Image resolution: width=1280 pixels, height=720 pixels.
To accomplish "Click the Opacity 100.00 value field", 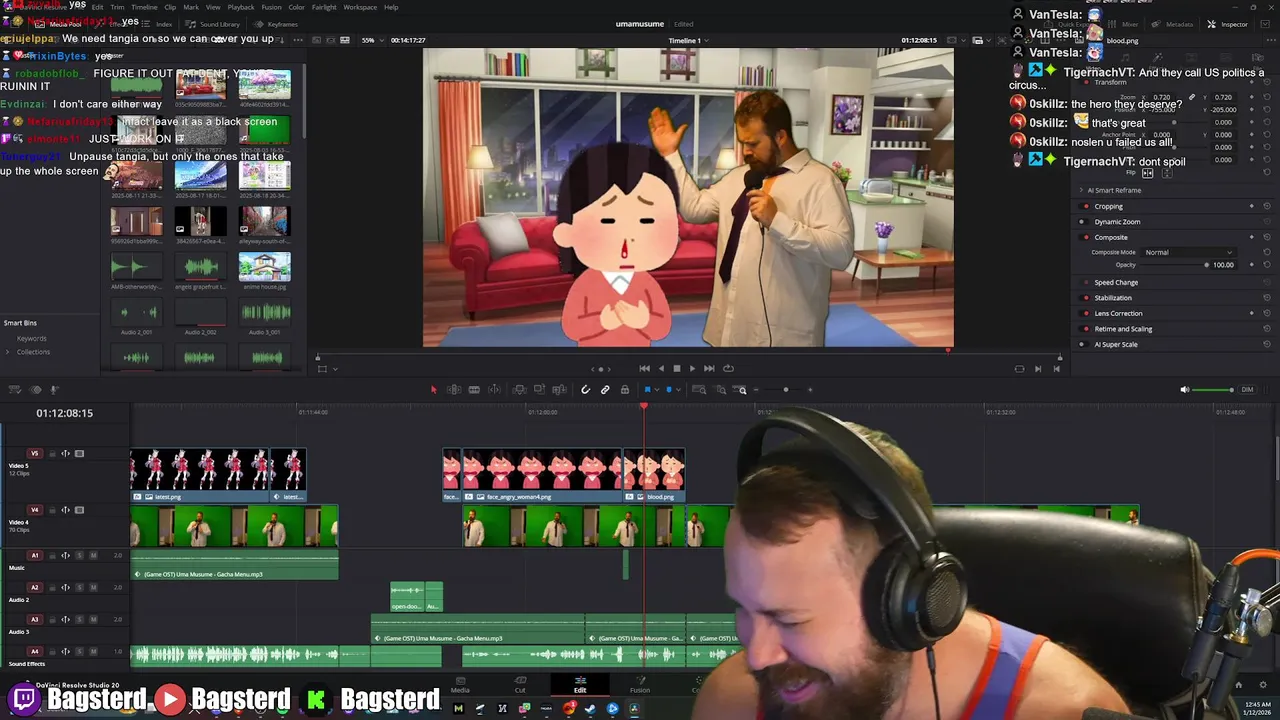I will pos(1222,265).
